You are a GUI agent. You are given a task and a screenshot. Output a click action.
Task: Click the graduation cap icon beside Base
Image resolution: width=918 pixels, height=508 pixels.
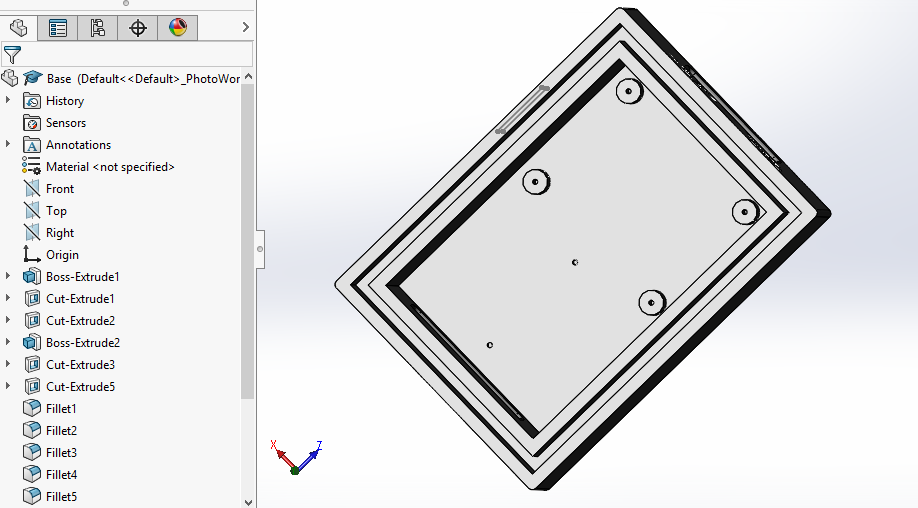tap(33, 78)
